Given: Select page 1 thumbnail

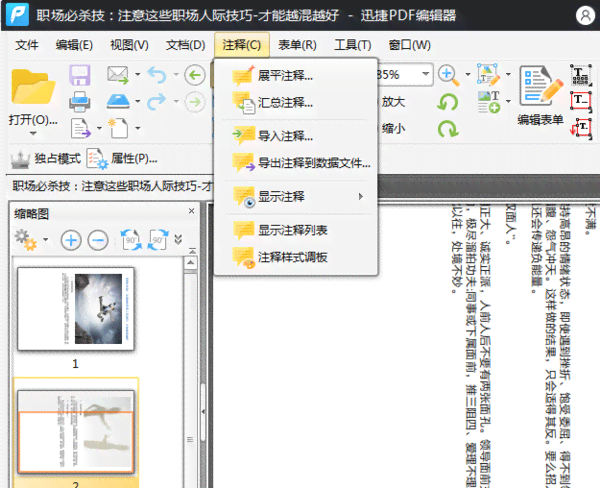Looking at the screenshot, I should 76,308.
